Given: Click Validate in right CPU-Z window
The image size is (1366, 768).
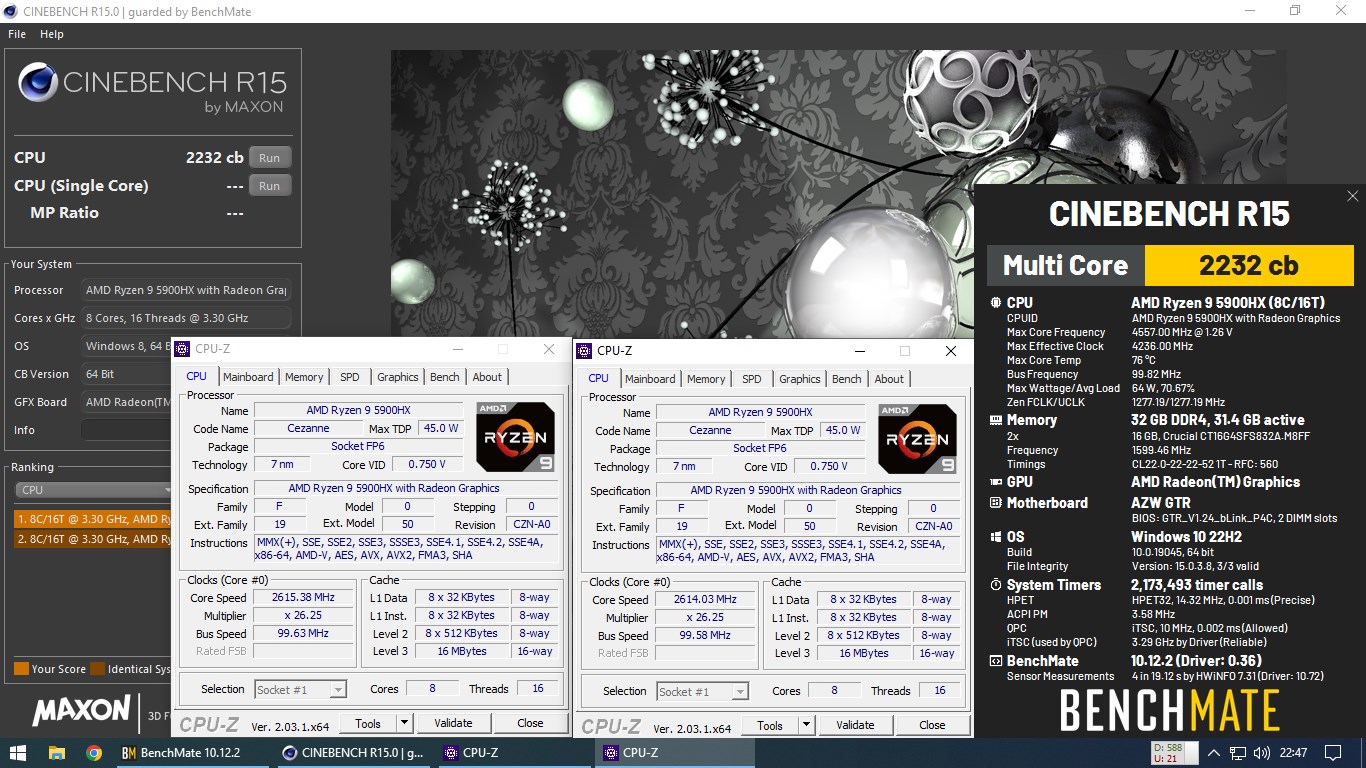Looking at the screenshot, I should click(x=855, y=725).
